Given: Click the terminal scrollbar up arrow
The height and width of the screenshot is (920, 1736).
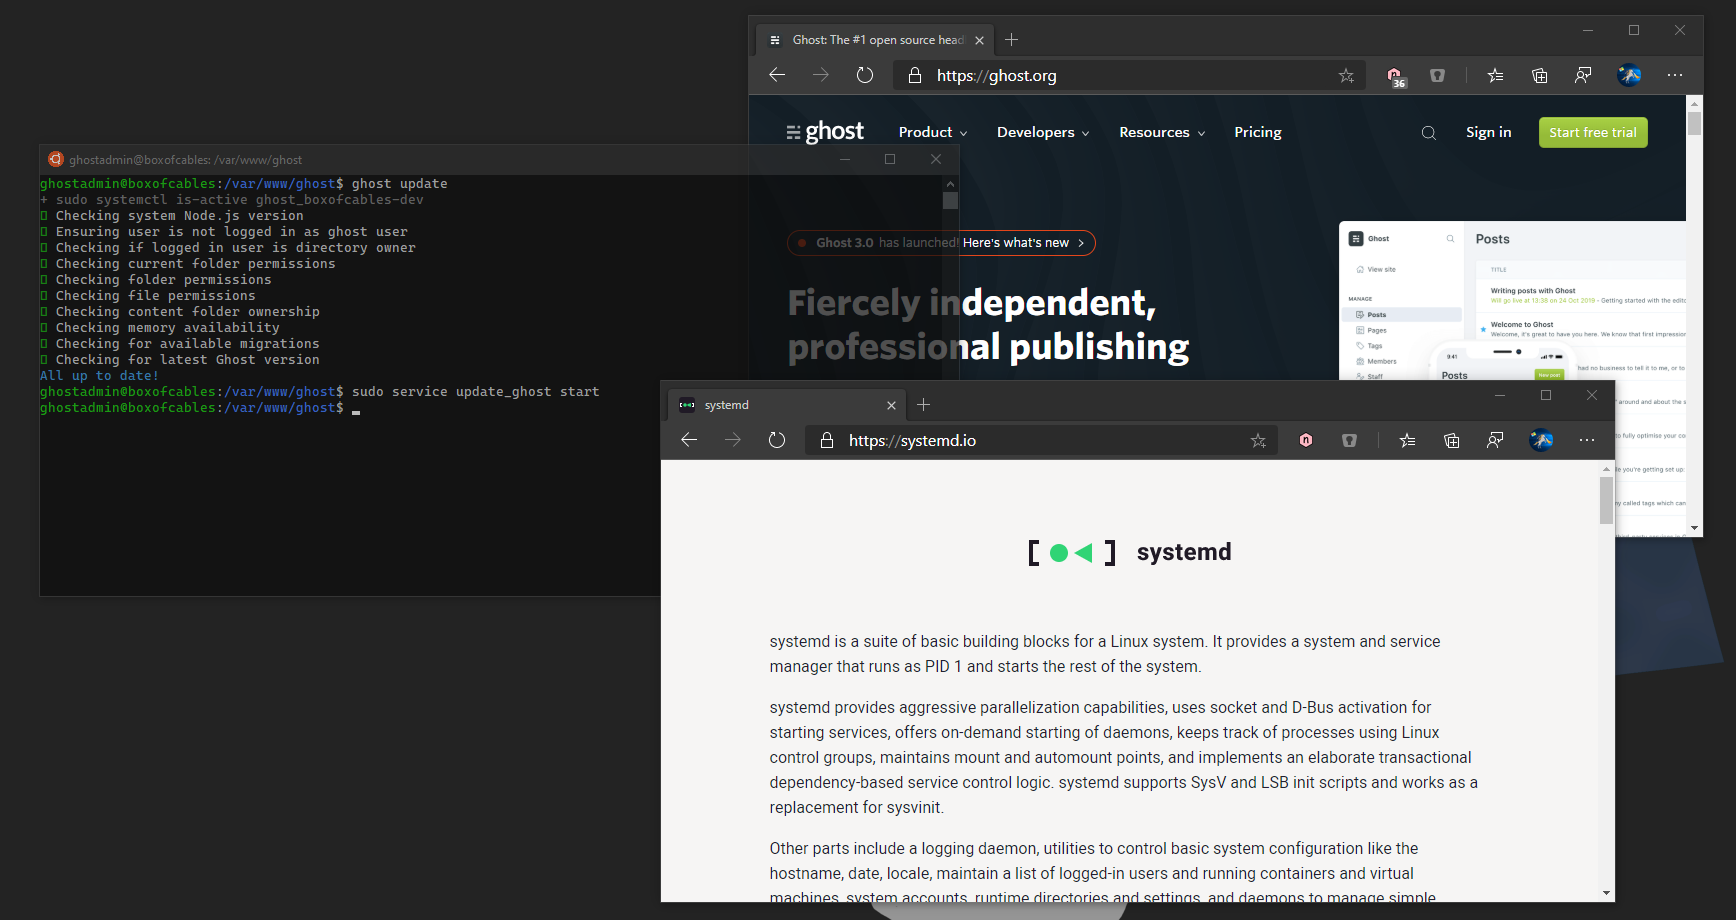Looking at the screenshot, I should (x=950, y=184).
